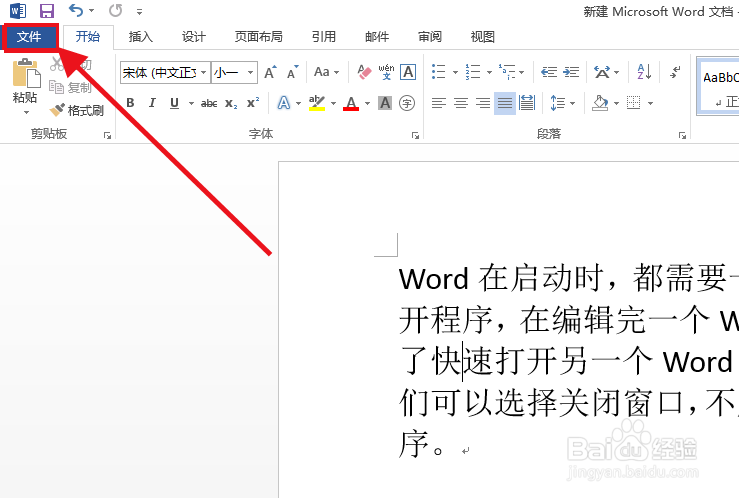Image resolution: width=739 pixels, height=498 pixels.
Task: Click the Grow Font icon
Action: (x=271, y=72)
